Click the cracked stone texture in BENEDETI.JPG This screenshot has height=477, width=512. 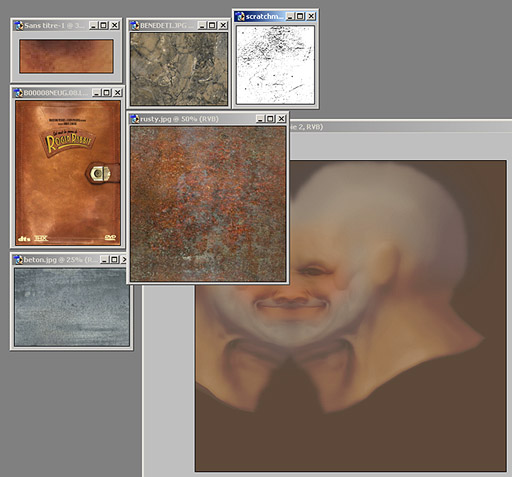(x=179, y=69)
